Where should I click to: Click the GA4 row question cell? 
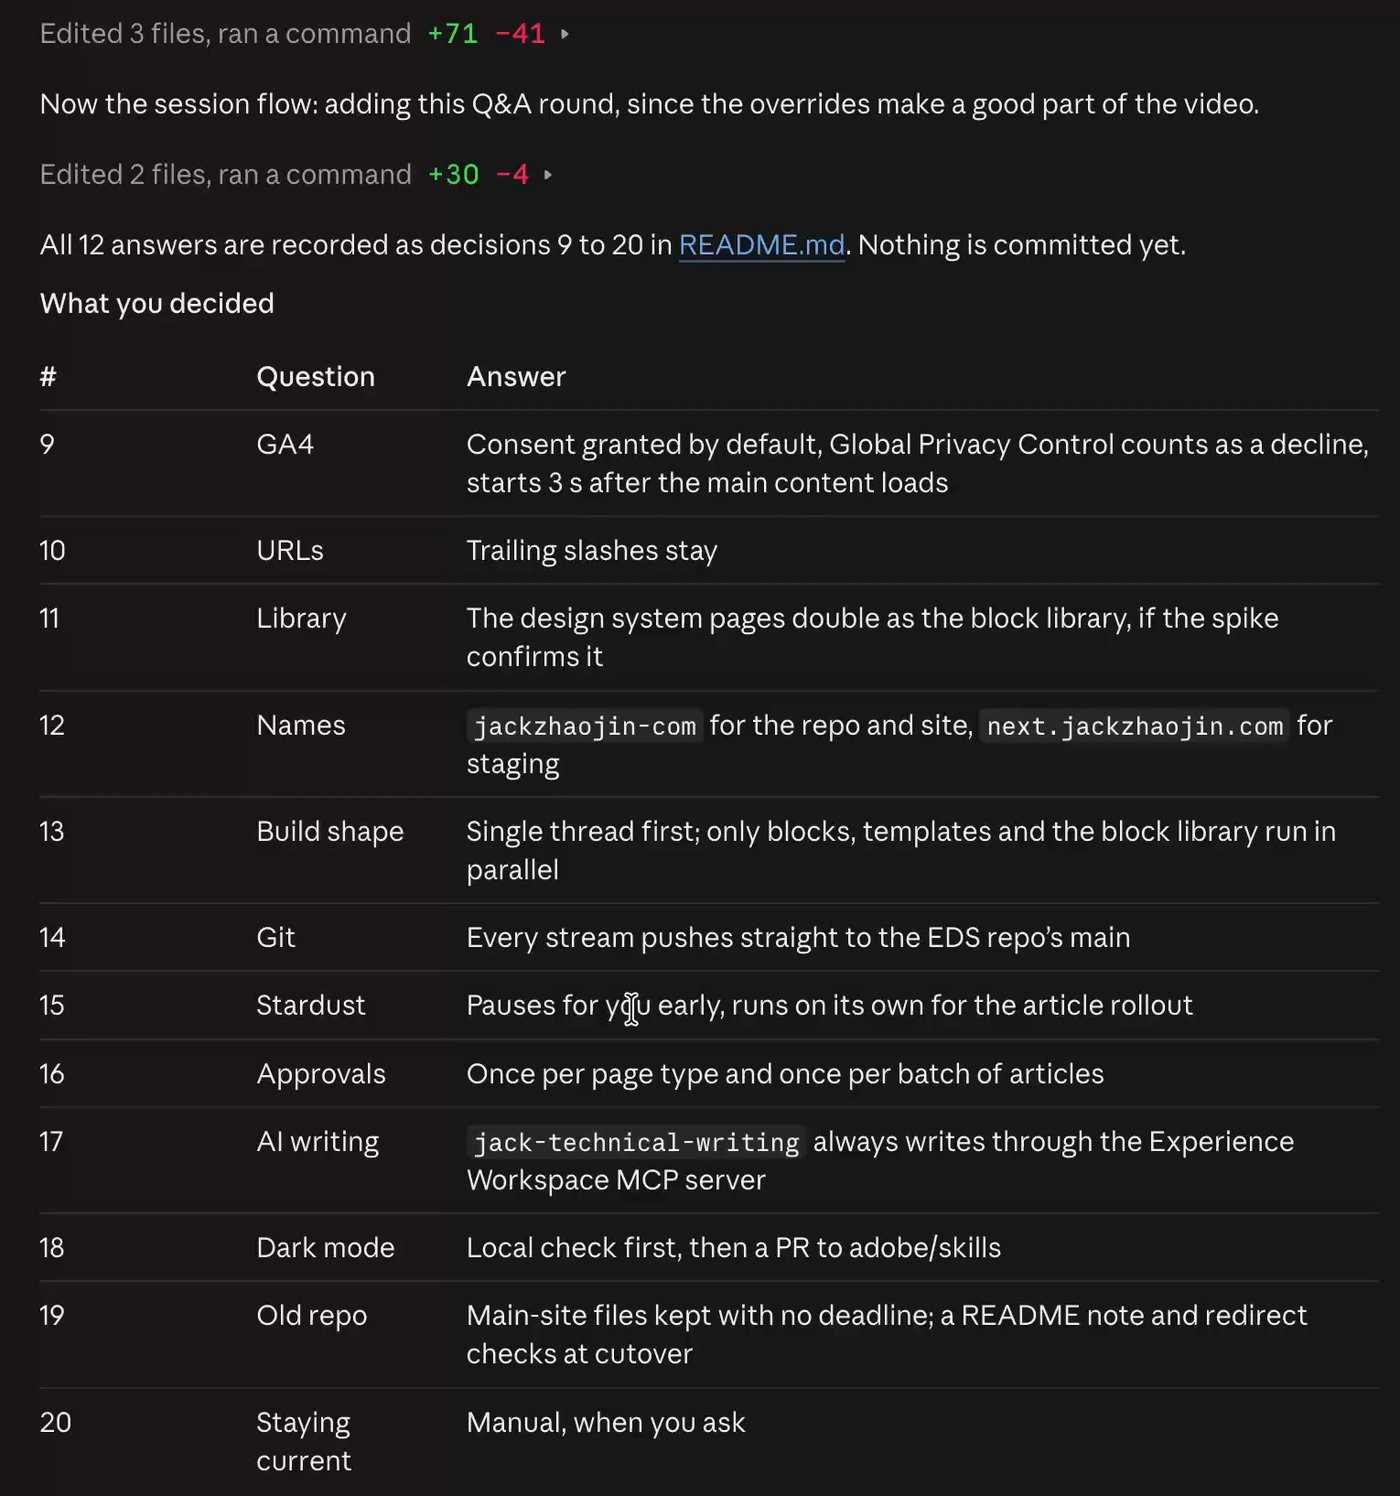285,444
